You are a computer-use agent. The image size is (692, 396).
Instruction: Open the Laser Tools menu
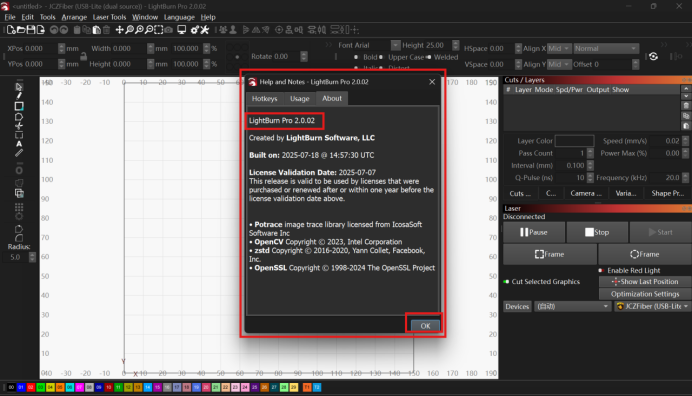(109, 17)
